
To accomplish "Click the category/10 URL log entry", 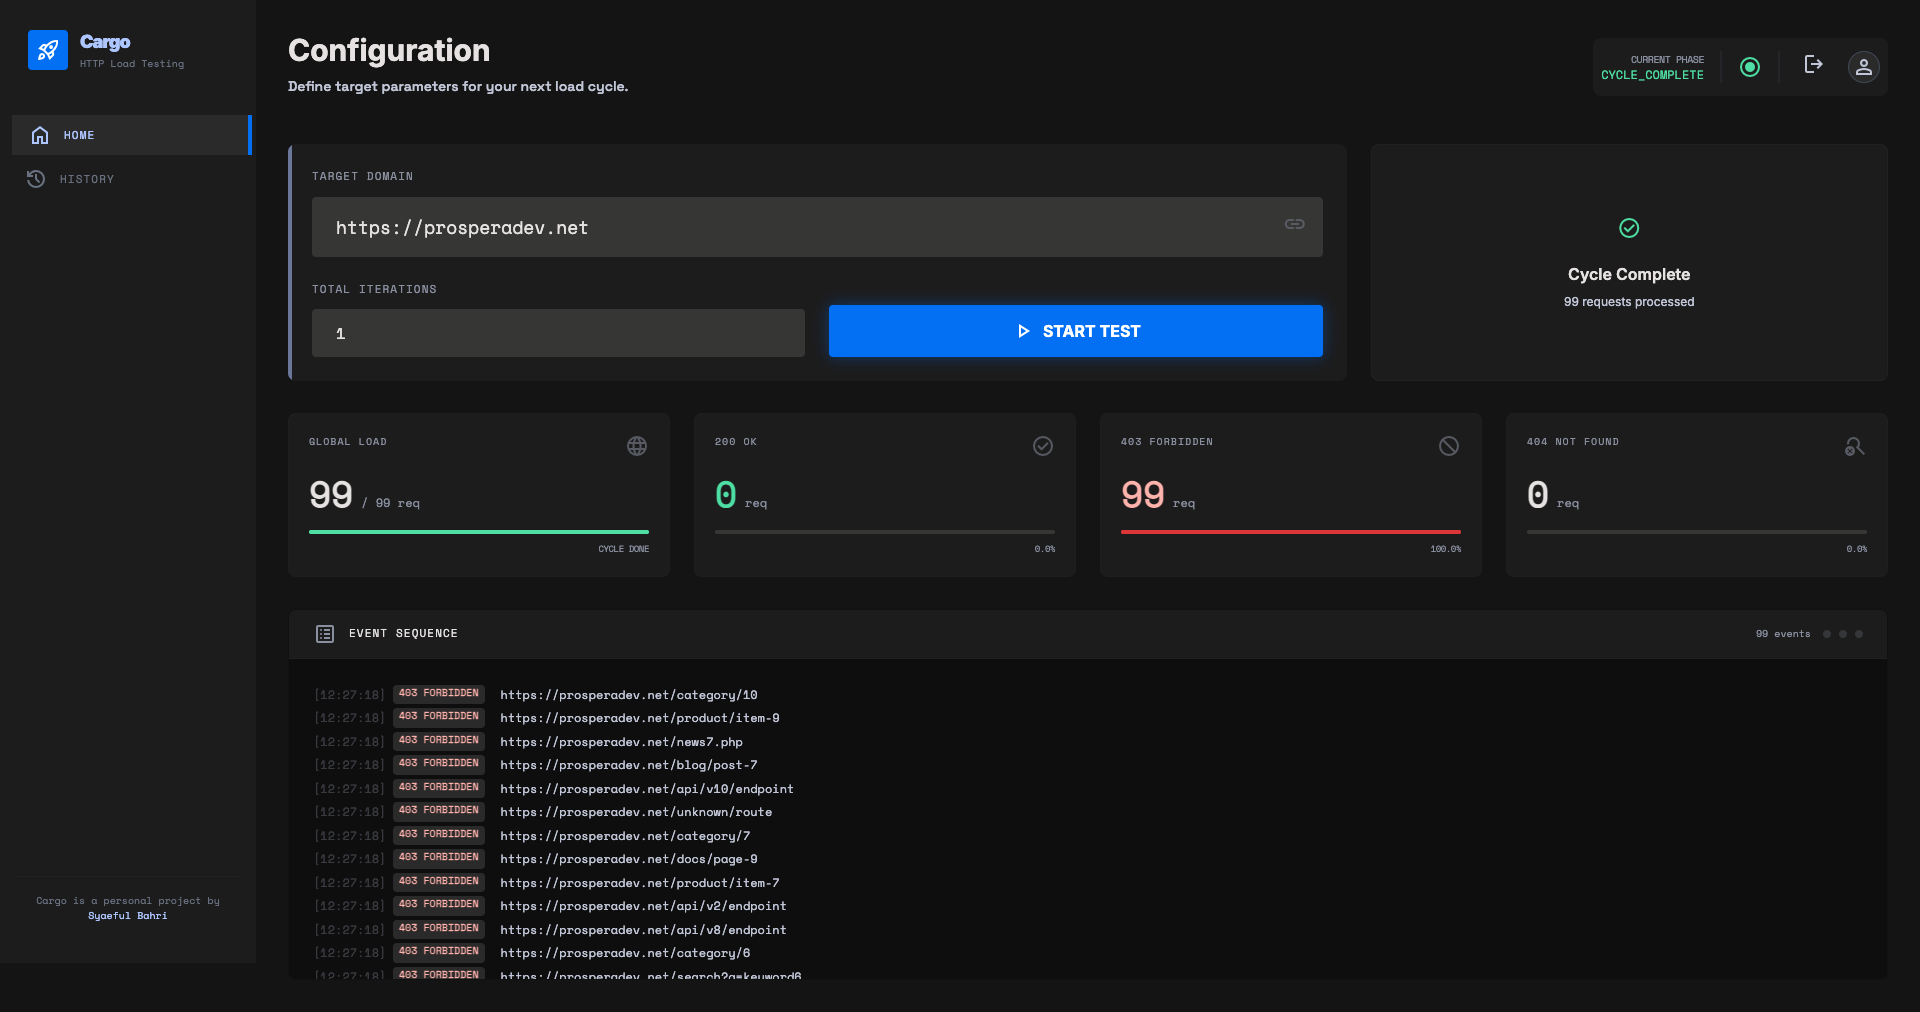I will pyautogui.click(x=628, y=695).
